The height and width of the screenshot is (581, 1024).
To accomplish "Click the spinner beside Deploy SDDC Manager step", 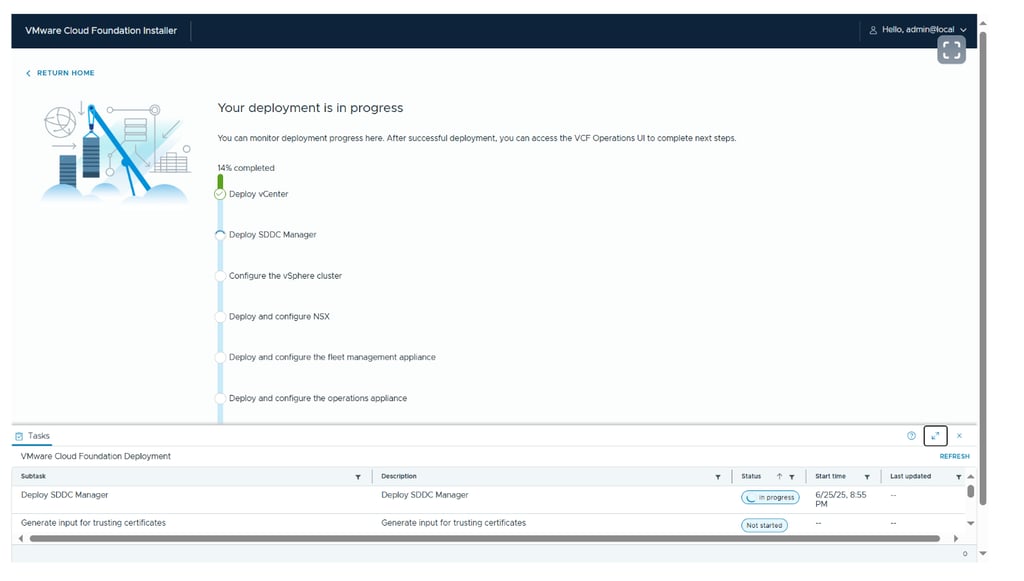I will click(x=220, y=235).
